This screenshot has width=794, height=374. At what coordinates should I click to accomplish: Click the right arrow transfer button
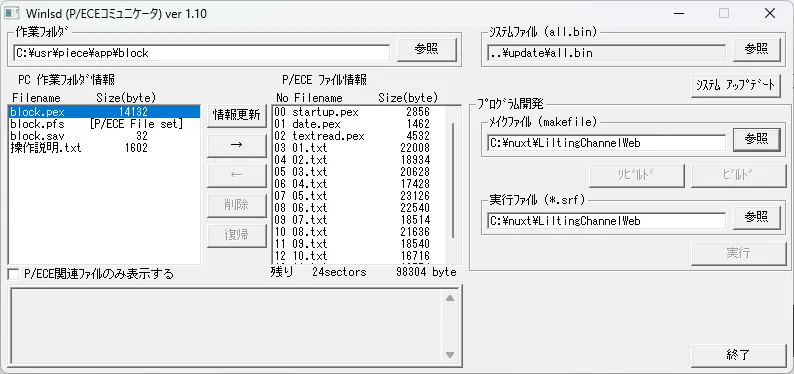point(236,146)
